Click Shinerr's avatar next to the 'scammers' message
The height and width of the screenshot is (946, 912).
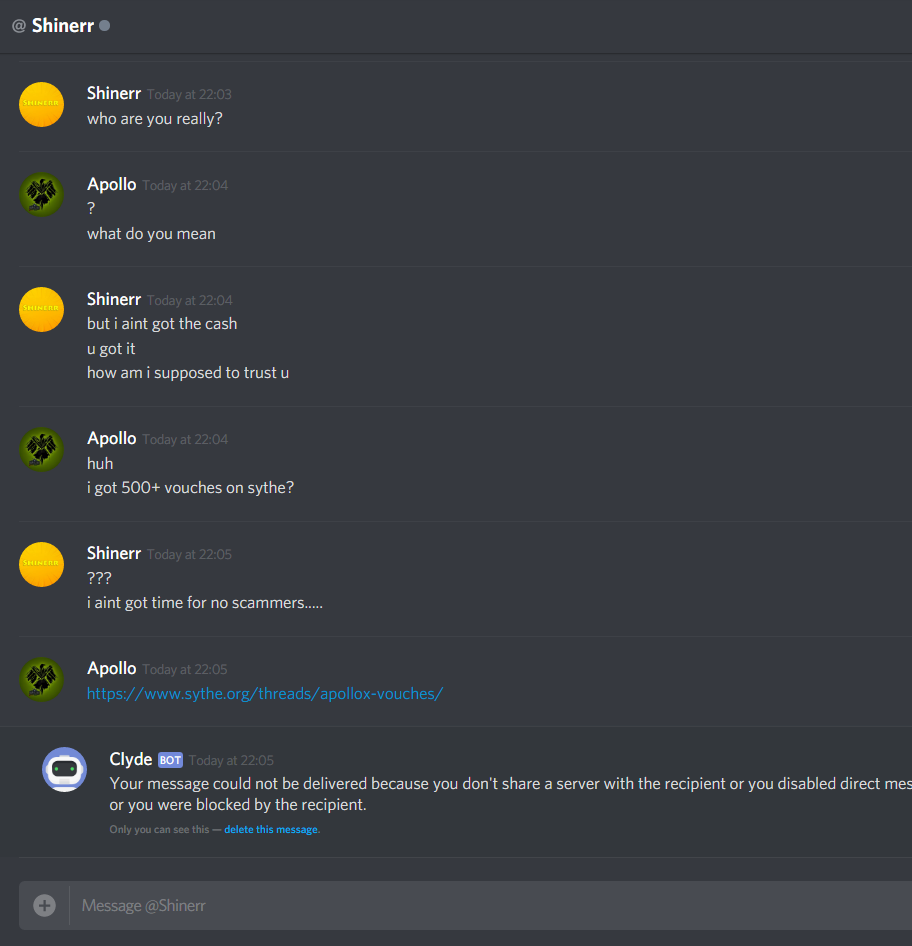pyautogui.click(x=42, y=564)
